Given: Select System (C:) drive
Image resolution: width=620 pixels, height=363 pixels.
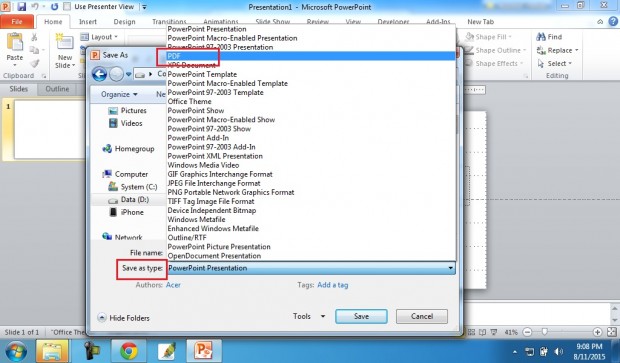Looking at the screenshot, I should (x=132, y=187).
